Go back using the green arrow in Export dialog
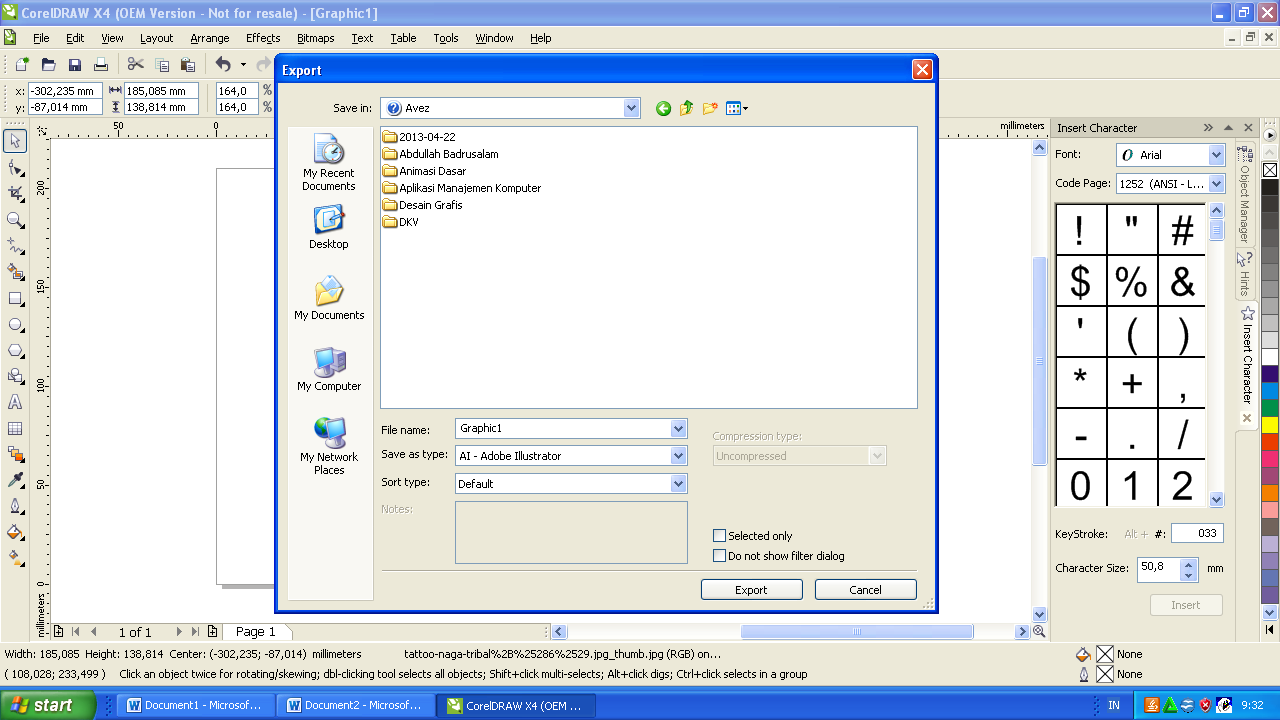 pyautogui.click(x=663, y=108)
